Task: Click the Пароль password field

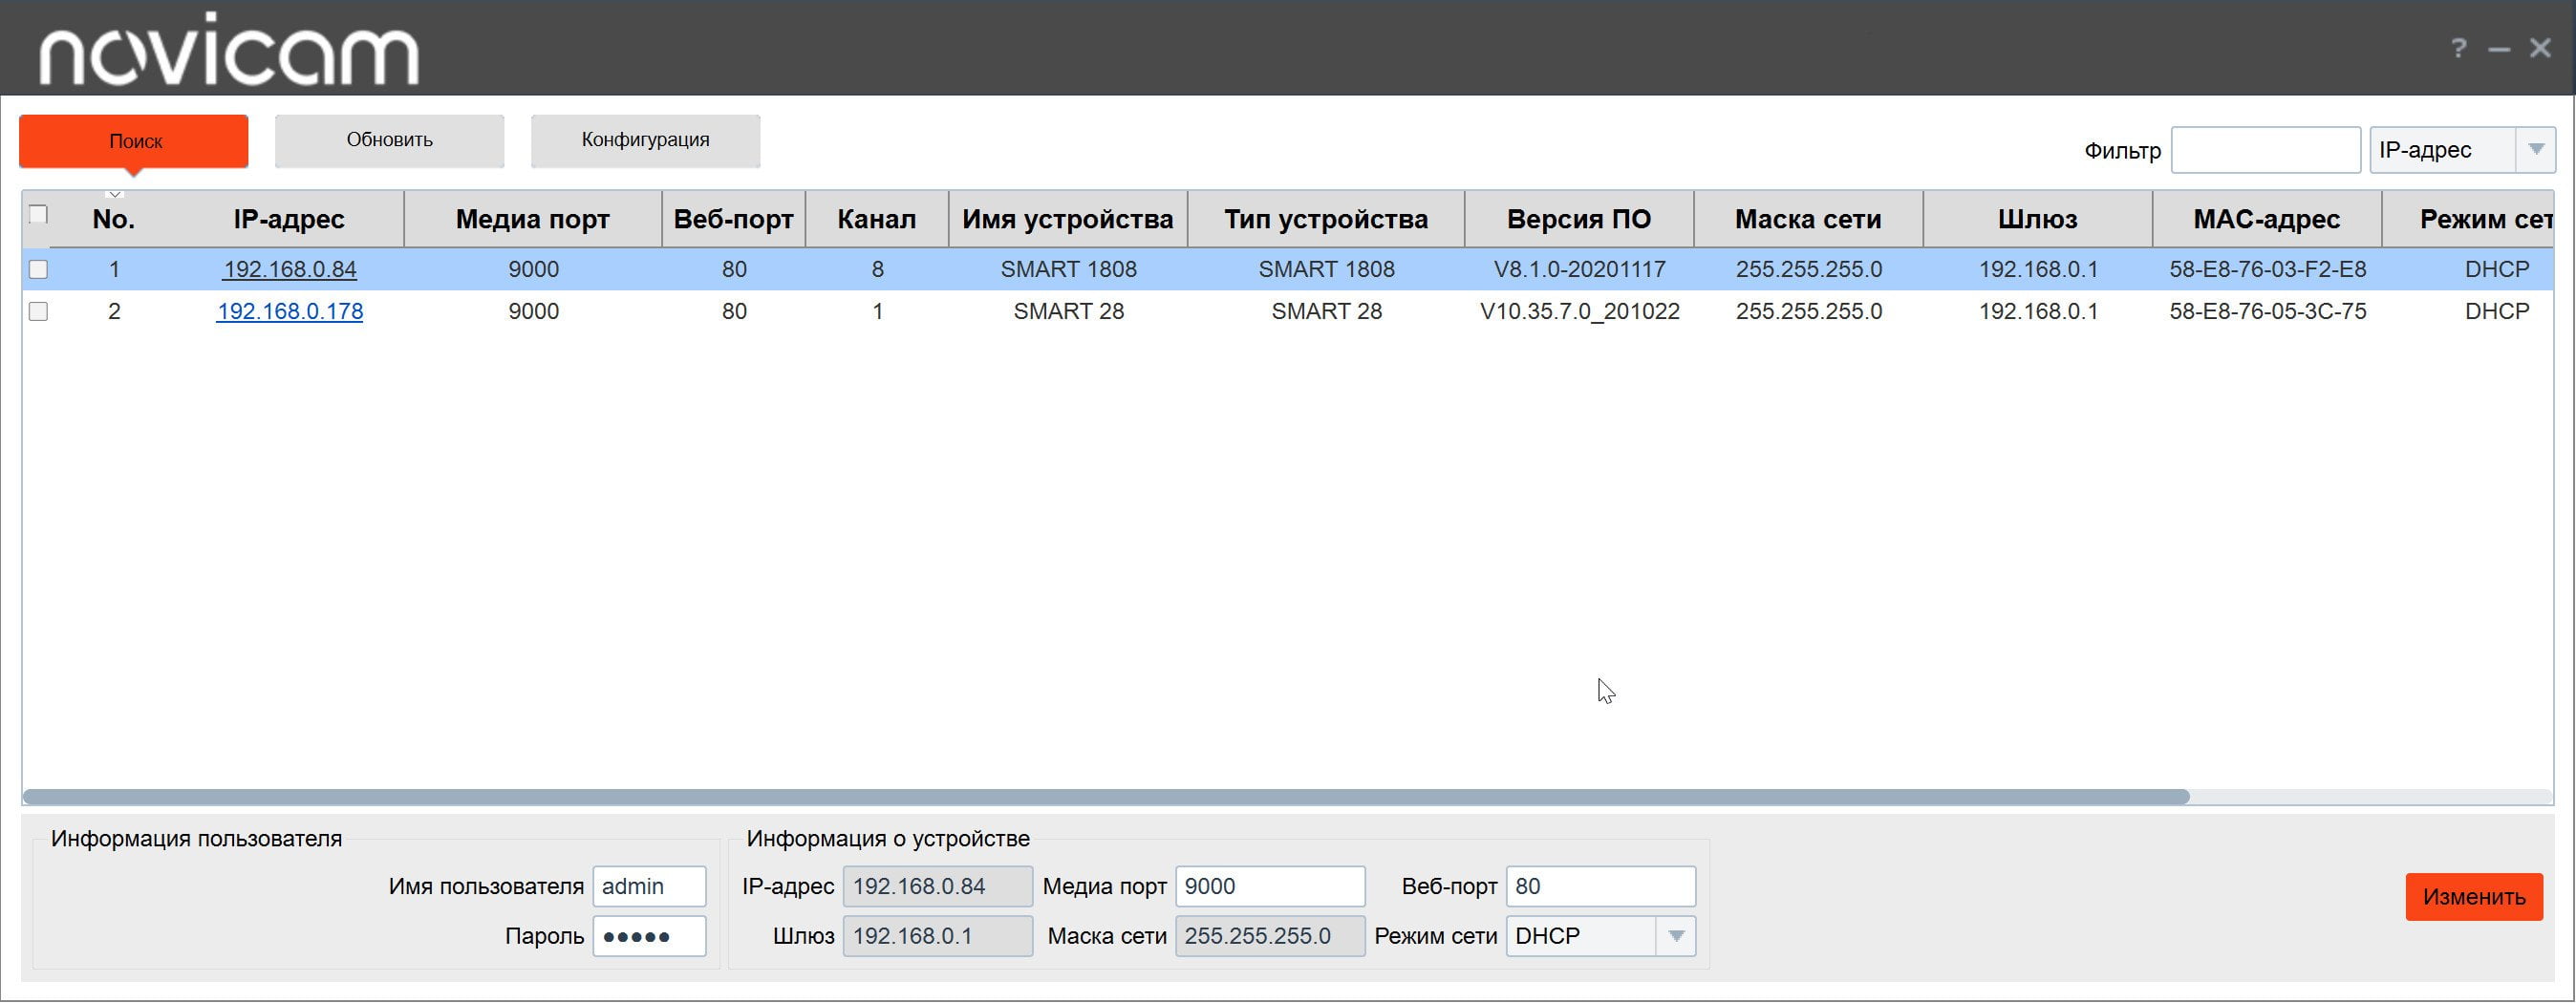Action: pos(649,936)
